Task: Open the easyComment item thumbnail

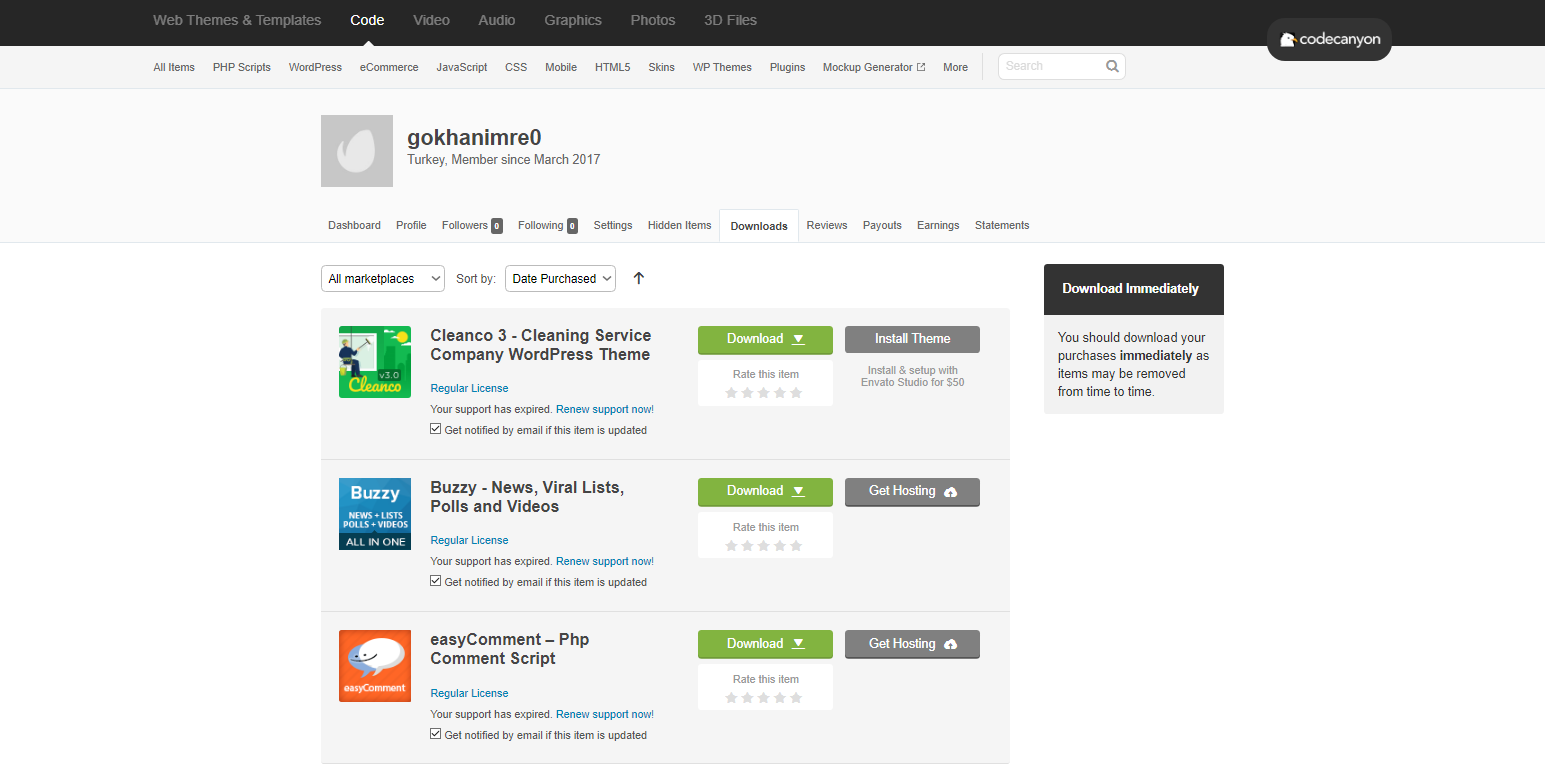Action: point(375,666)
